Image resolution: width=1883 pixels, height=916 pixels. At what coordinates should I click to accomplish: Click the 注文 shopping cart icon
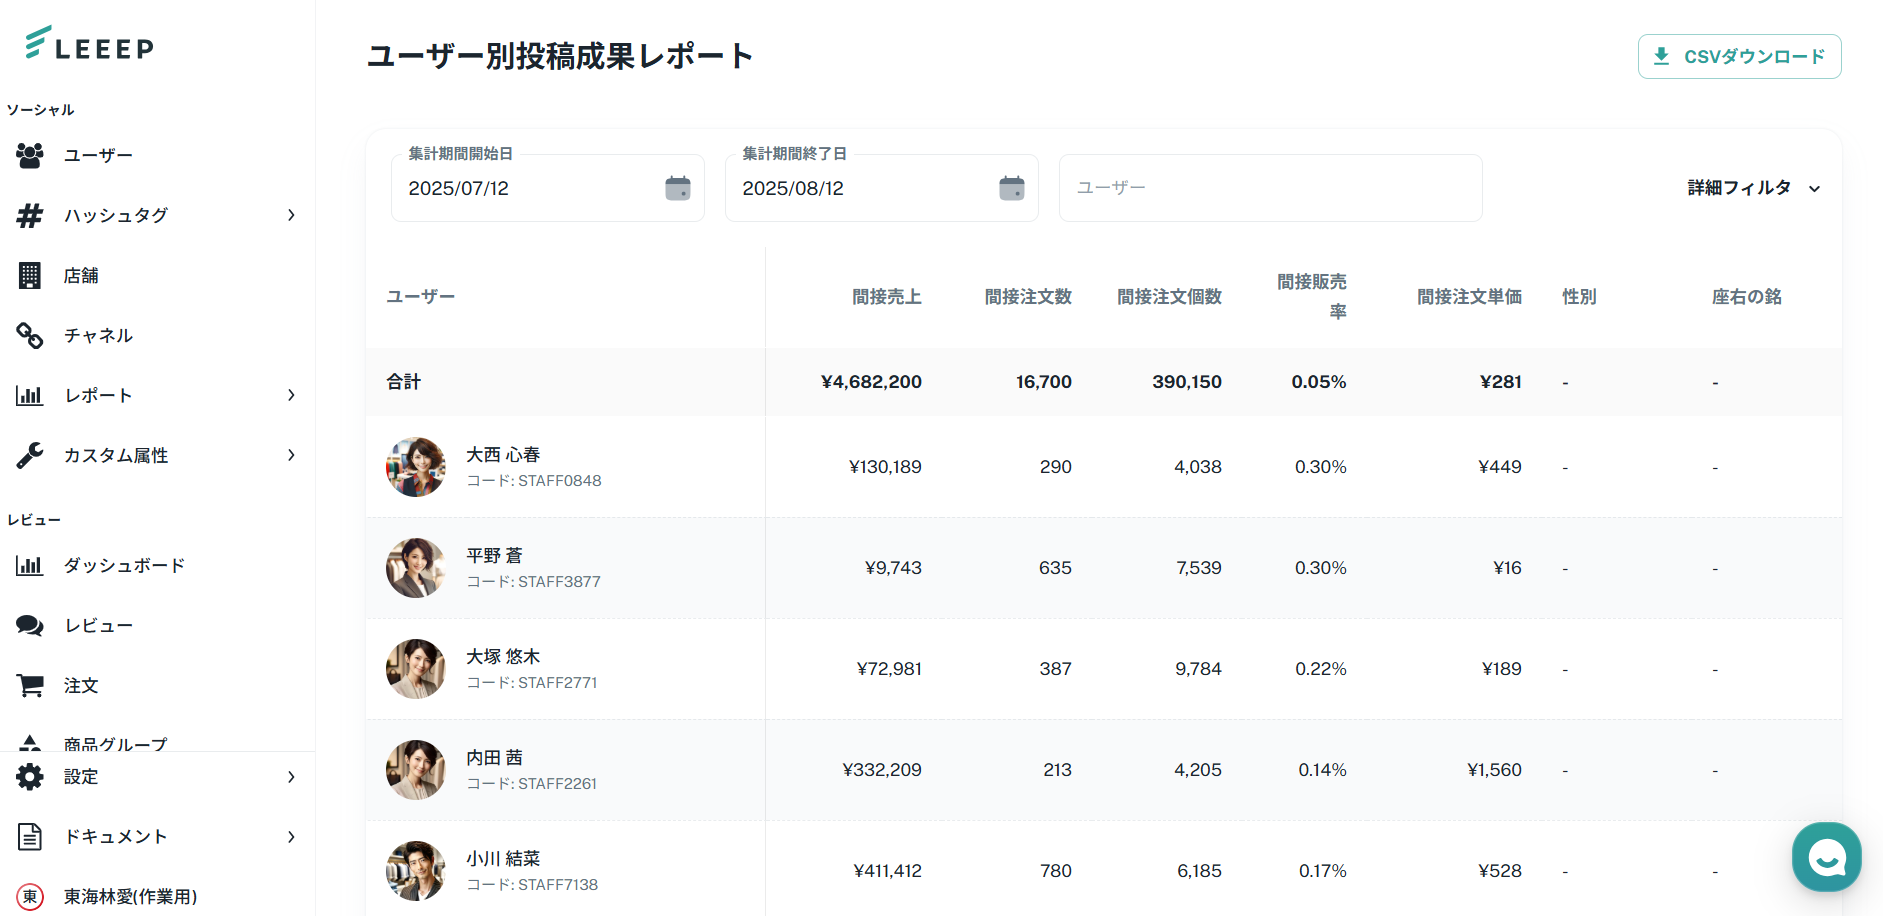pyautogui.click(x=30, y=685)
